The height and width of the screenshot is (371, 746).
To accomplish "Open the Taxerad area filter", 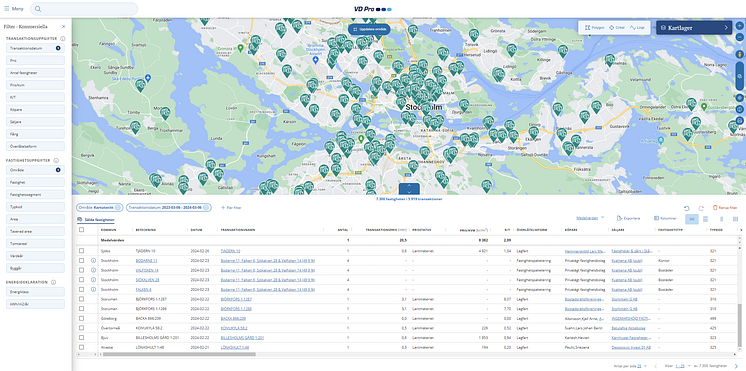I will tap(35, 231).
